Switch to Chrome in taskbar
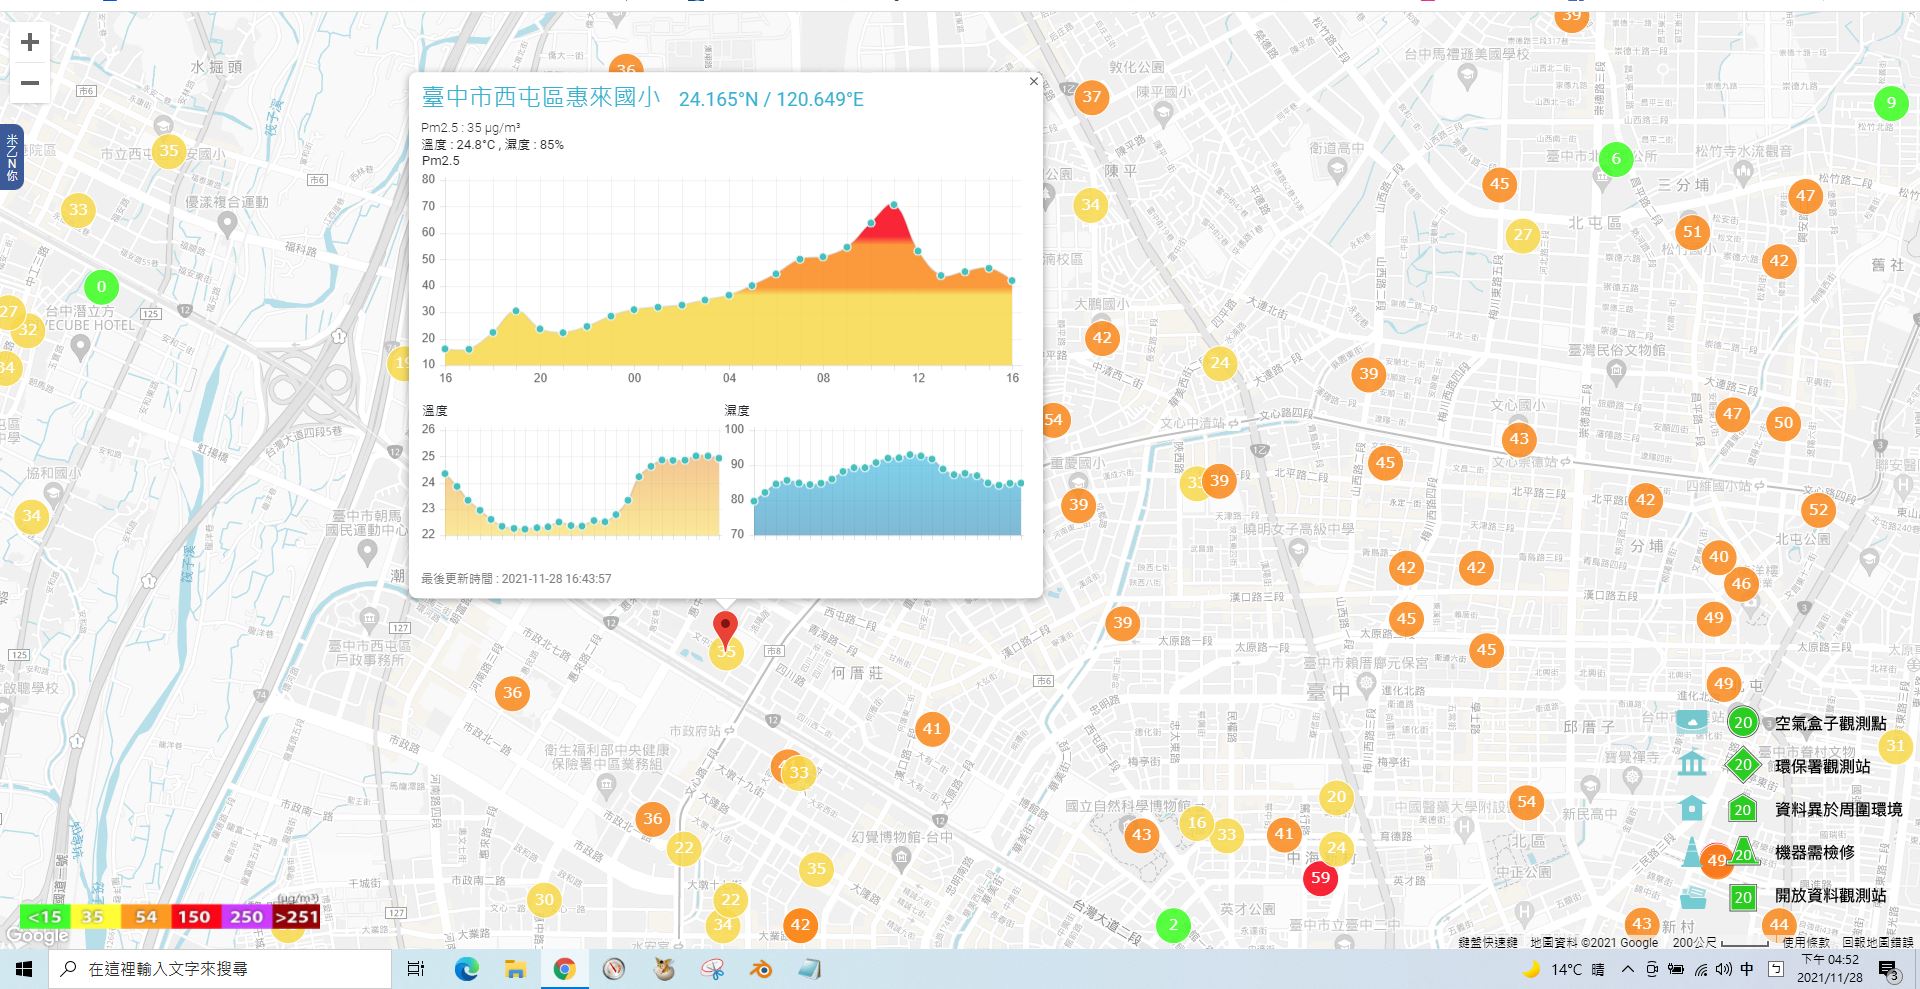The image size is (1920, 989). point(564,969)
